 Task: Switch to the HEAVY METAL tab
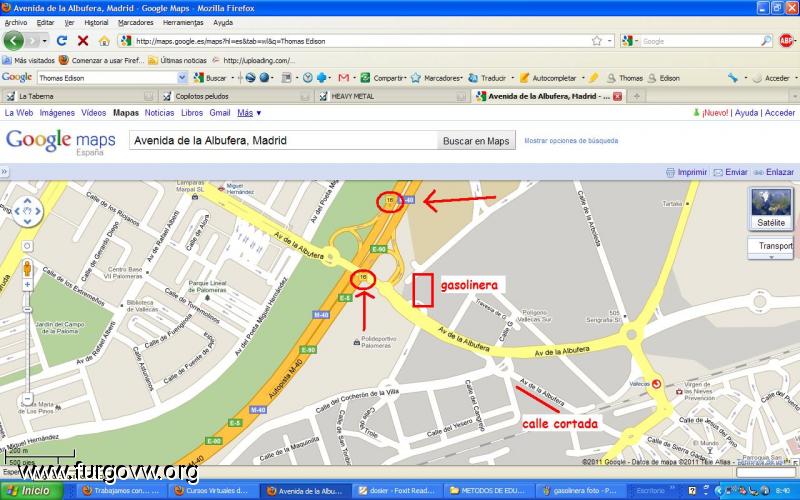click(x=391, y=96)
